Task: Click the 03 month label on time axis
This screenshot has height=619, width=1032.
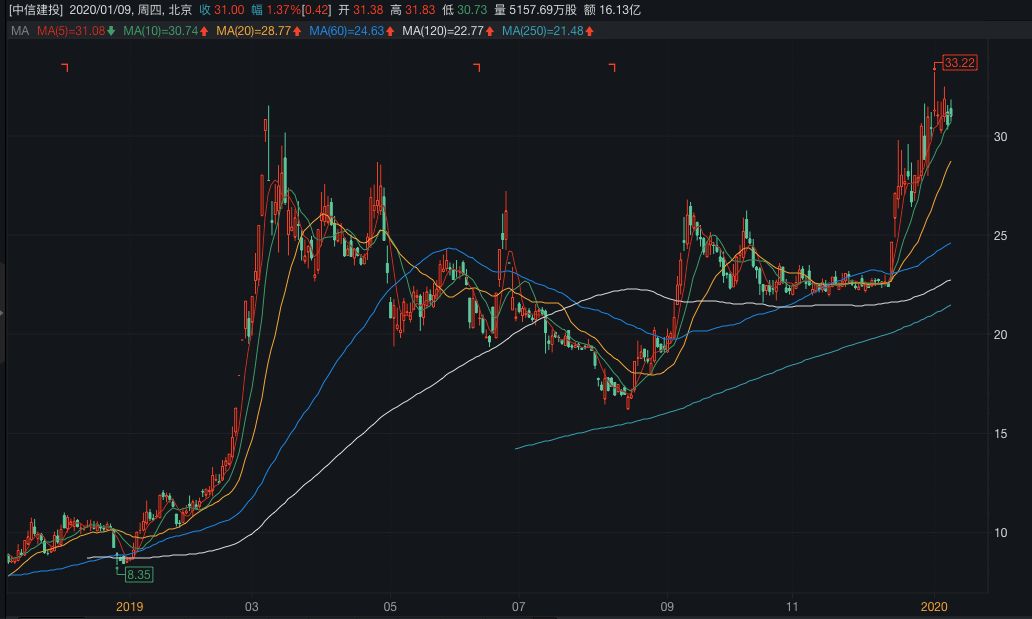Action: [251, 606]
